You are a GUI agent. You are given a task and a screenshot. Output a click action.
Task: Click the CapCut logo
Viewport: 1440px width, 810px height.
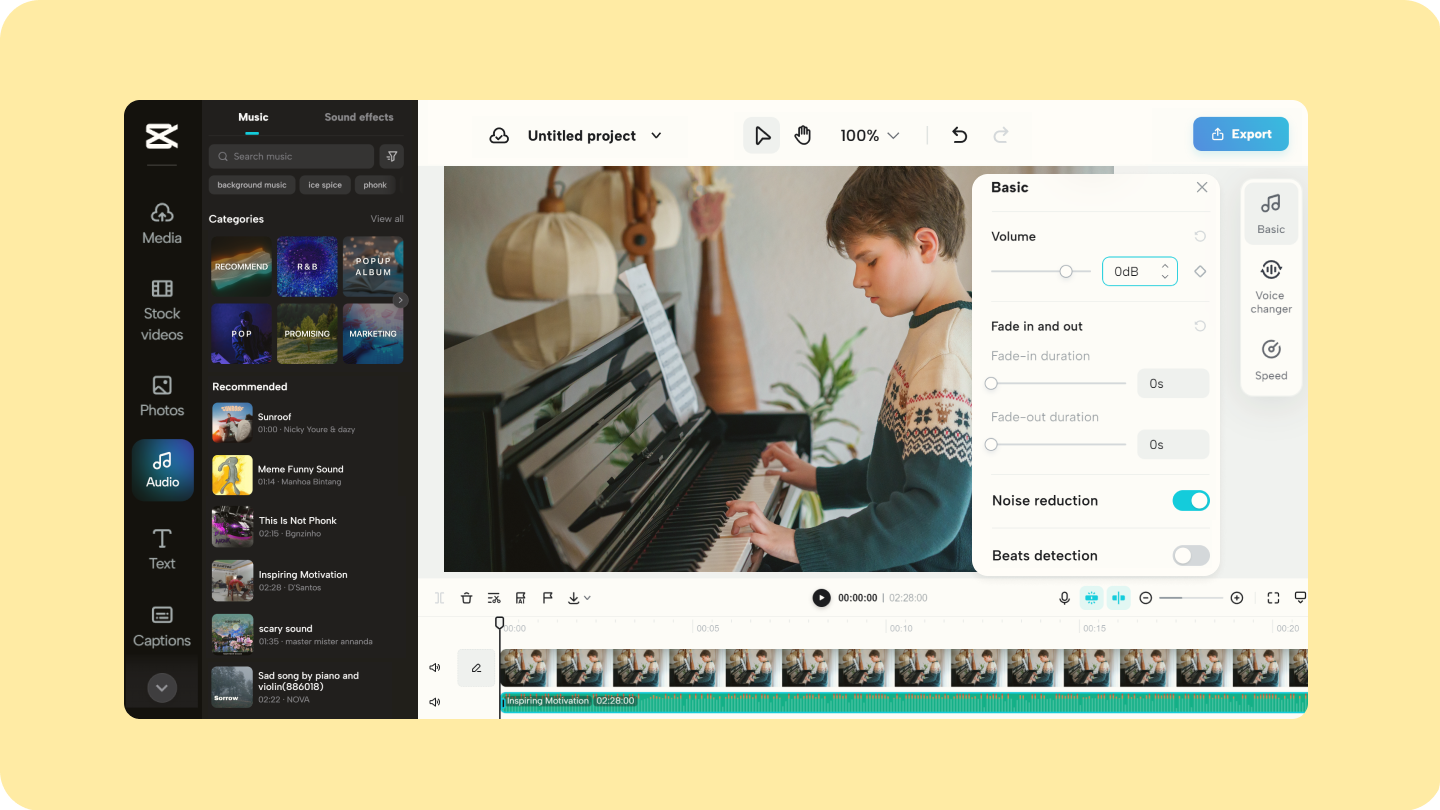(162, 136)
